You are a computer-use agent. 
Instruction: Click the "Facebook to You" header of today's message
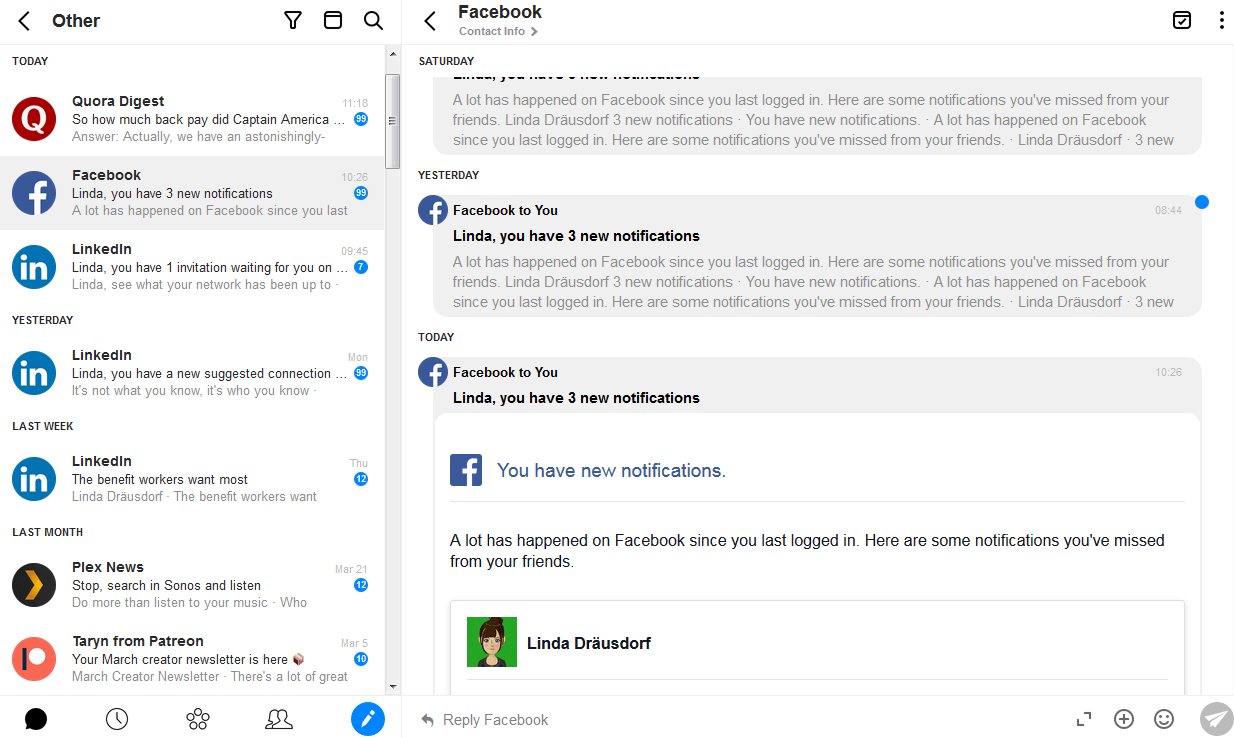pos(505,372)
